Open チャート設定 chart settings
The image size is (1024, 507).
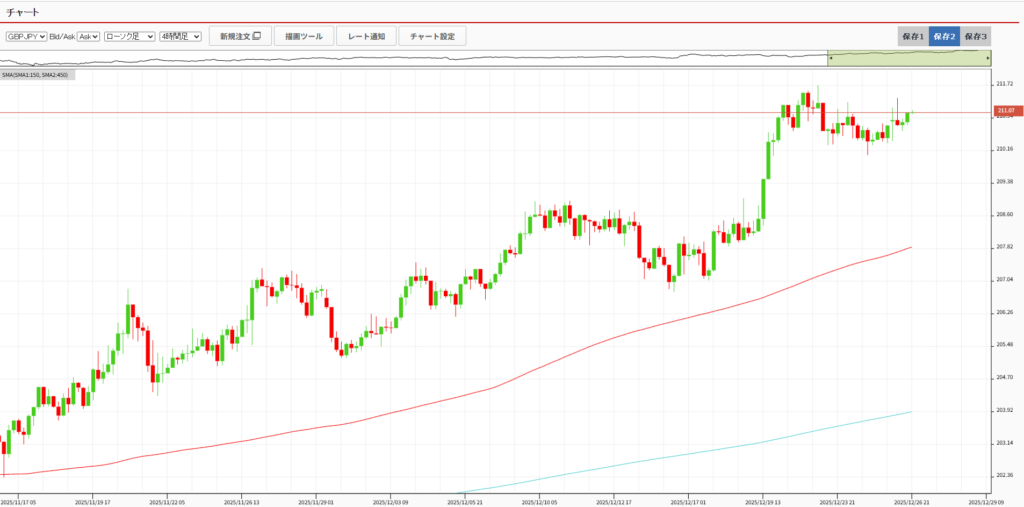tap(432, 36)
